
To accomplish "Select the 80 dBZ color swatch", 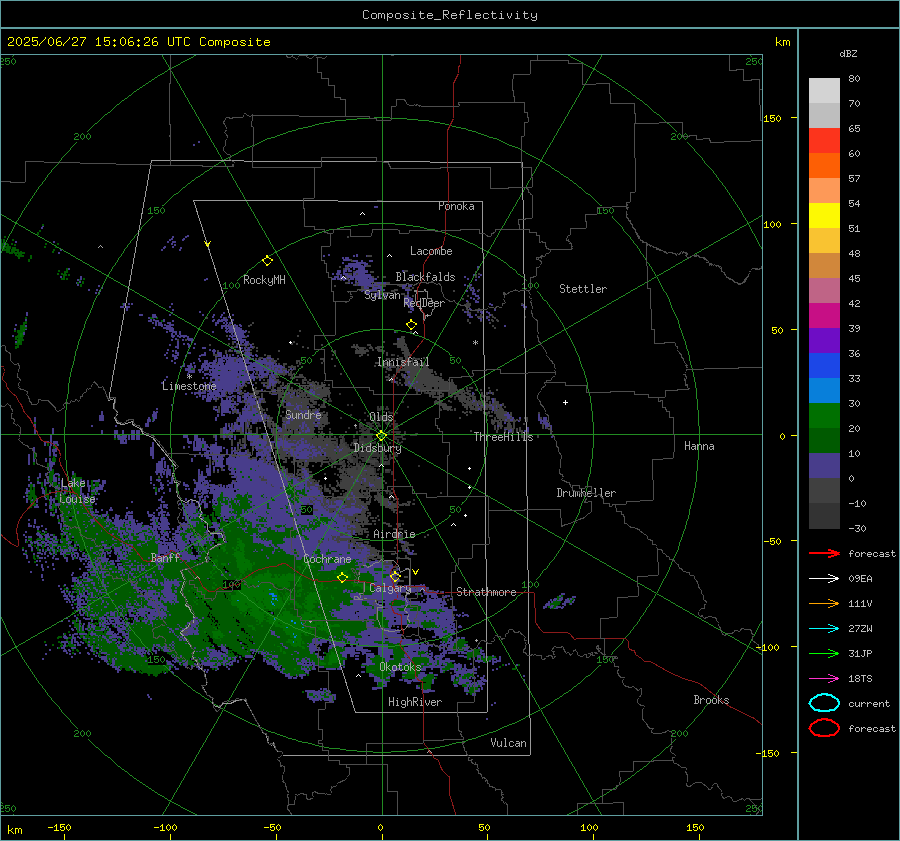I will (x=824, y=90).
